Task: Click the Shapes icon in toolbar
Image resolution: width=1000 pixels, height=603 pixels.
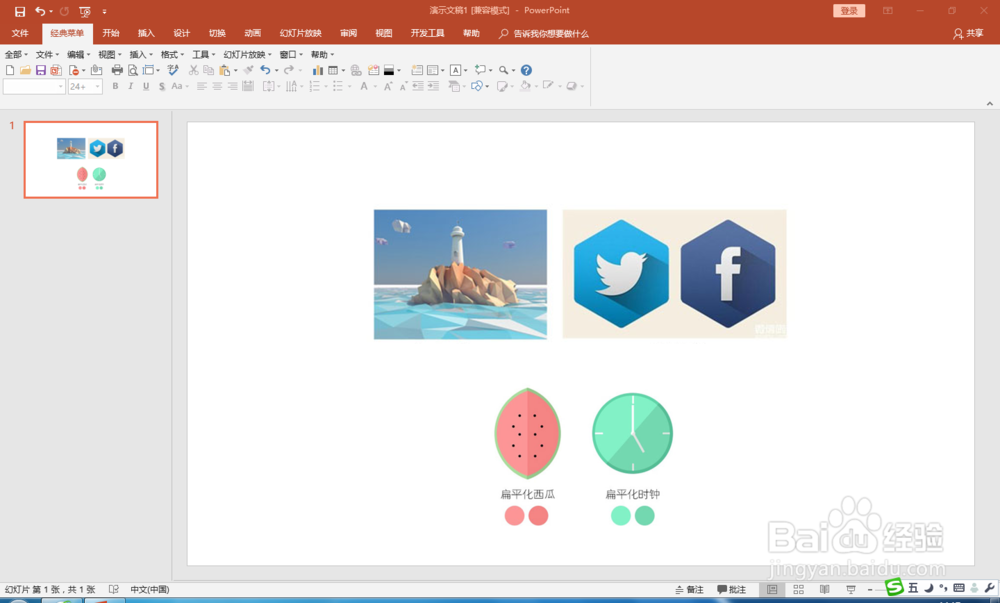Action: click(x=476, y=86)
